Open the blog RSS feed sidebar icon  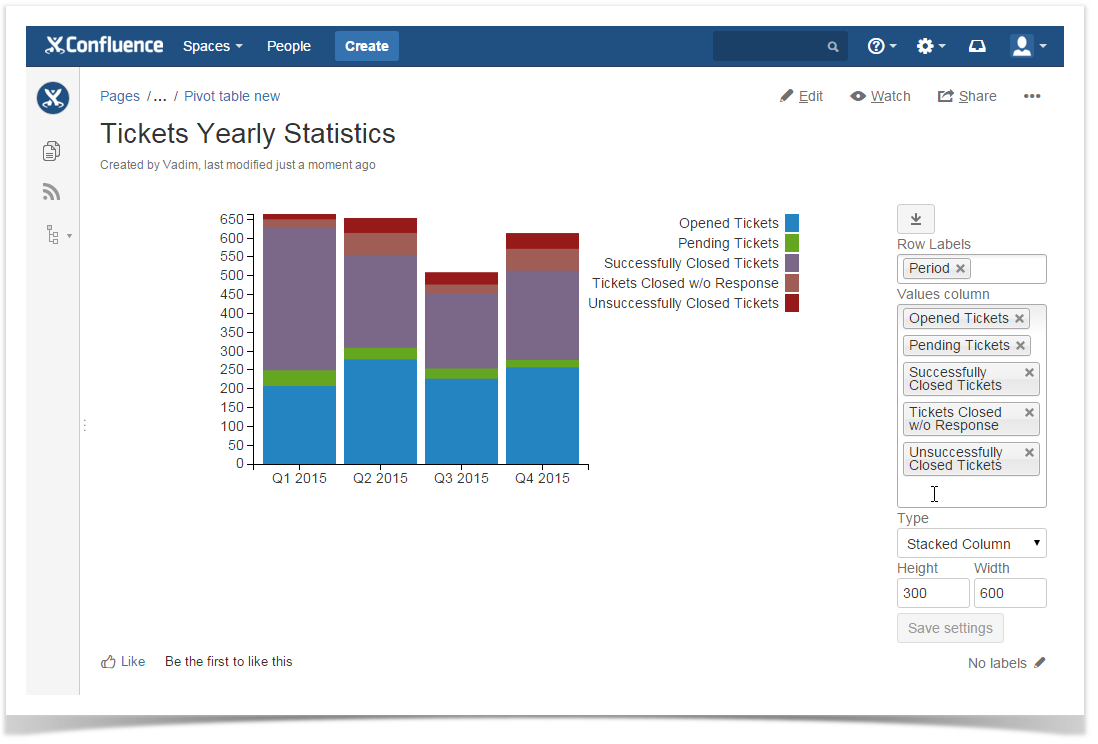click(52, 192)
